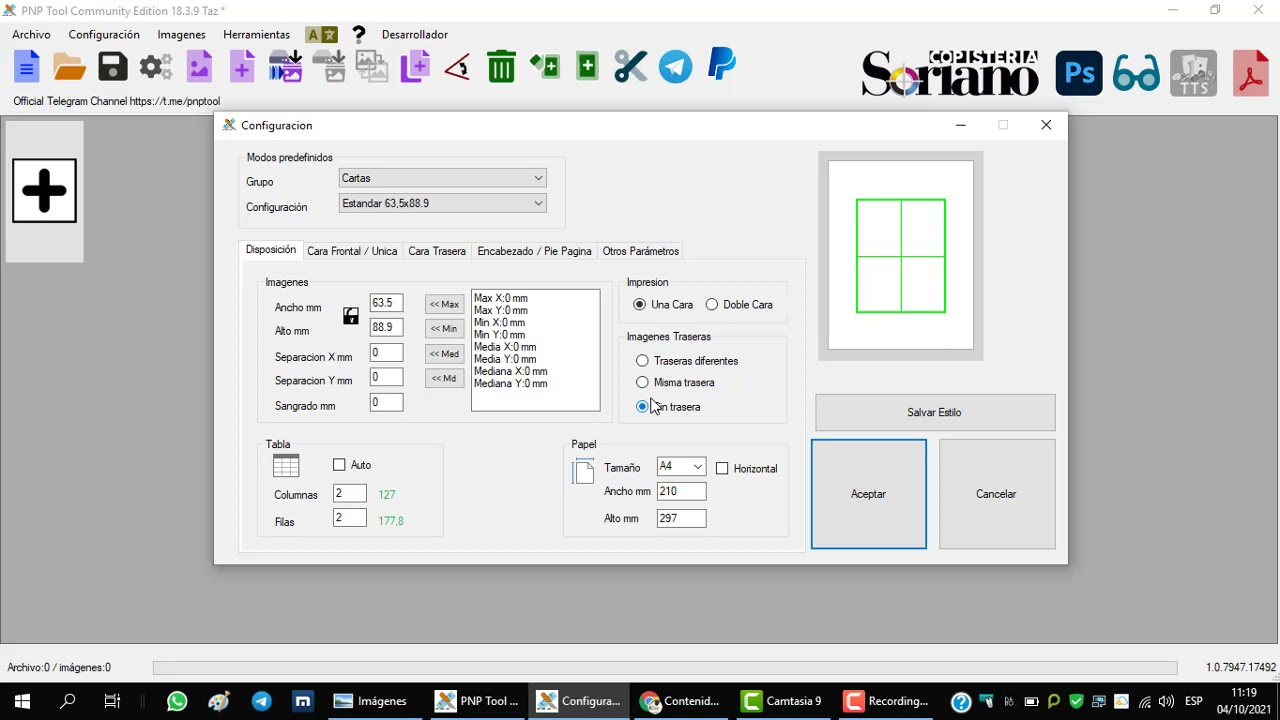The height and width of the screenshot is (720, 1280).
Task: Click the green trash can icon
Action: coord(501,67)
